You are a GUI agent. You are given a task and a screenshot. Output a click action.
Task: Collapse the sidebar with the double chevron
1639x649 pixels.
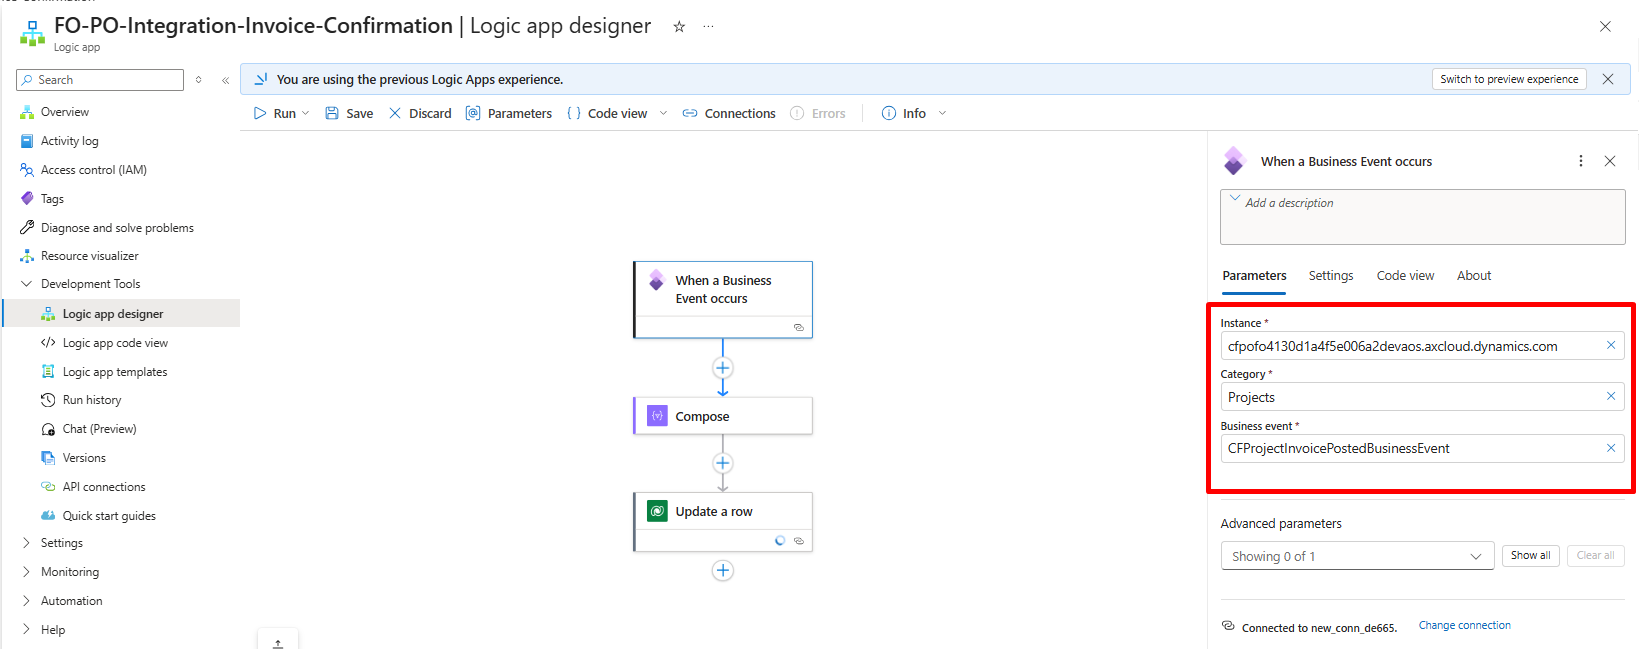click(x=225, y=80)
